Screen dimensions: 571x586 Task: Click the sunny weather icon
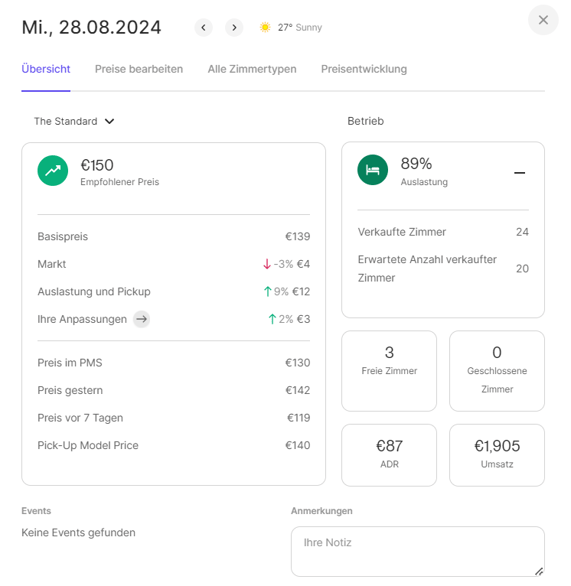[265, 27]
